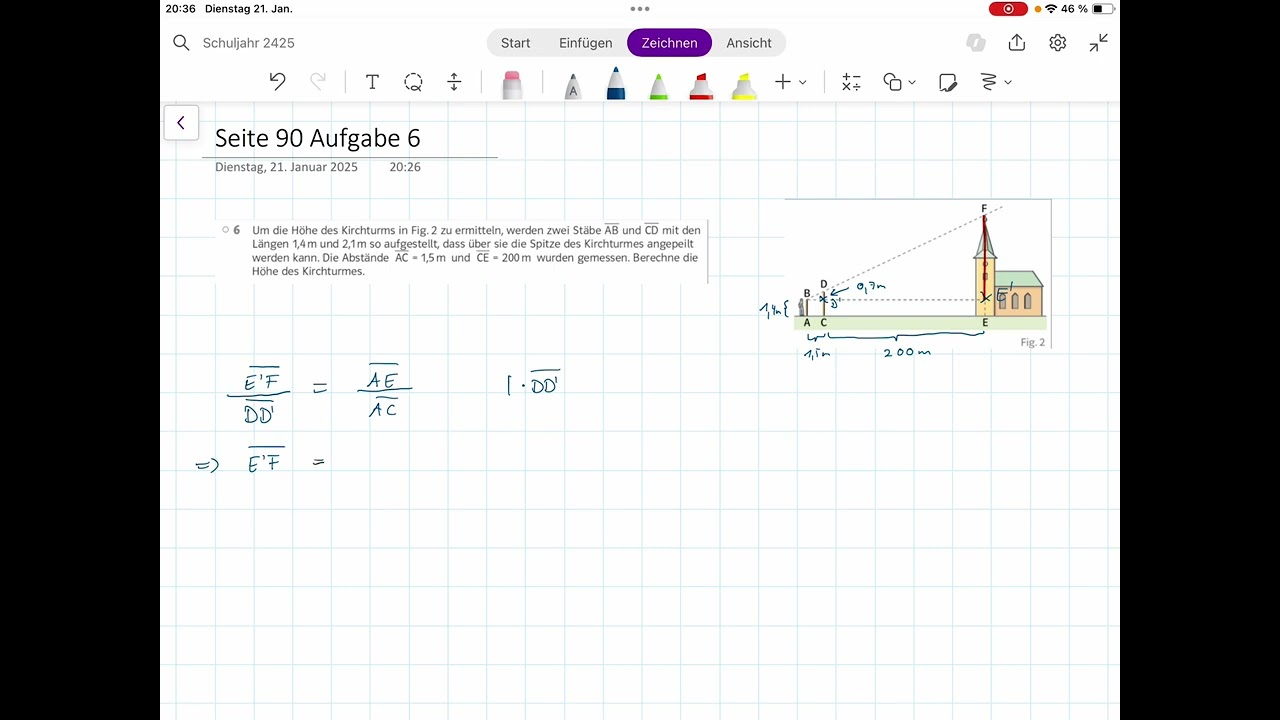Tap the red screen recording indicator

pos(1008,9)
